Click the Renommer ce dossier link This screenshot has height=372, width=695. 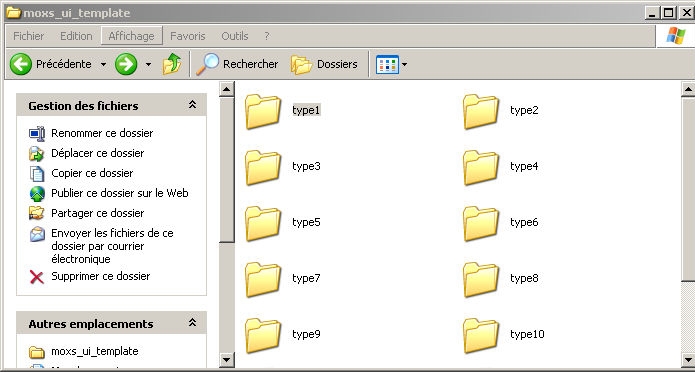pyautogui.click(x=102, y=133)
